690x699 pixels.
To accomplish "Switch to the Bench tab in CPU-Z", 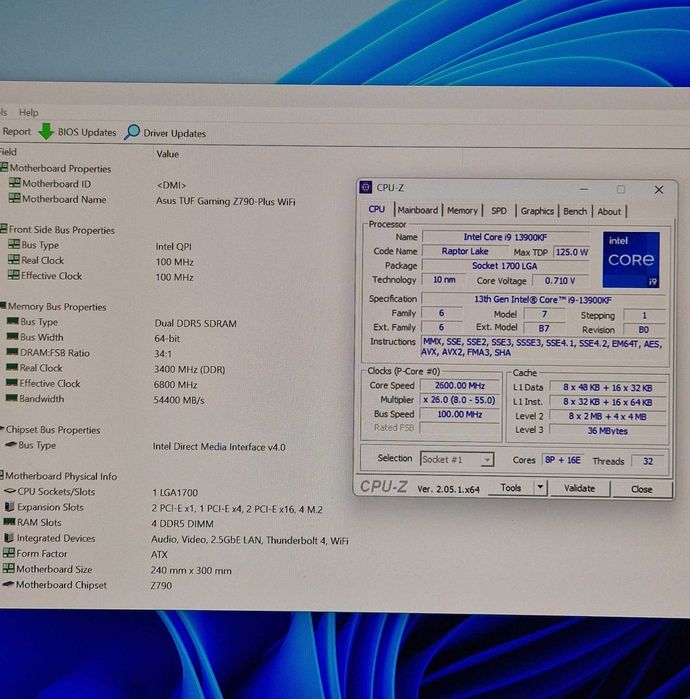I will coord(575,211).
